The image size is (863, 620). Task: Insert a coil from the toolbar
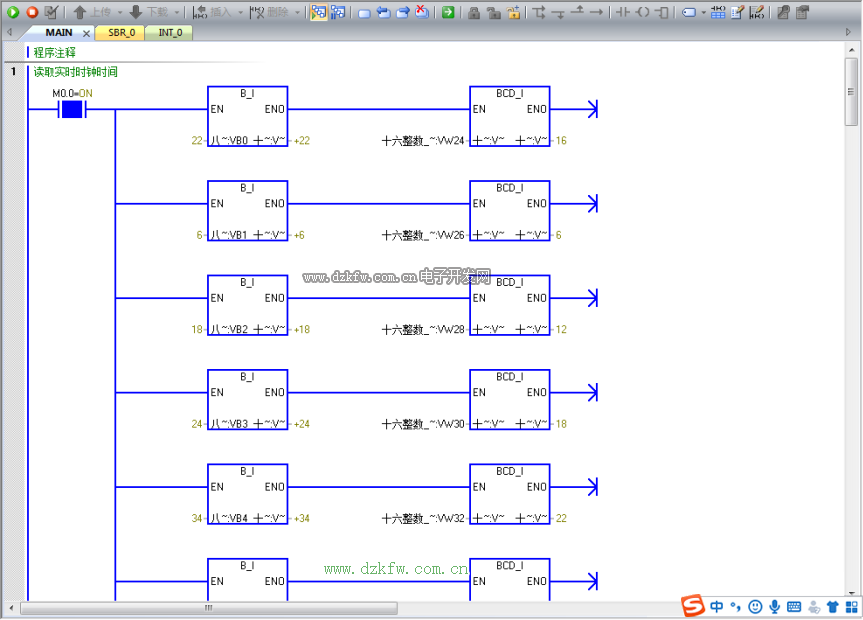pyautogui.click(x=642, y=12)
